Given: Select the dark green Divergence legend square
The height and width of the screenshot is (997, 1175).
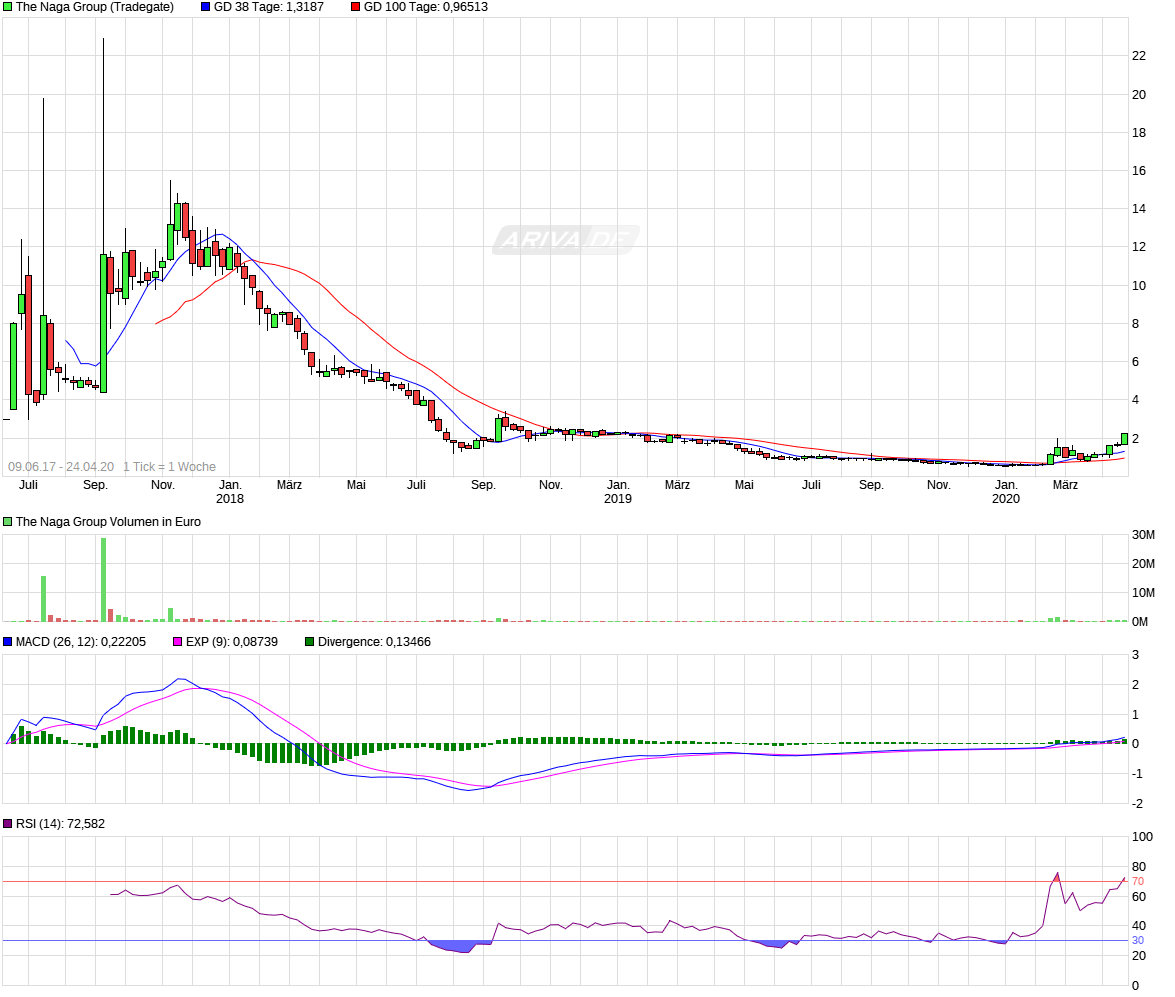Looking at the screenshot, I should click(x=310, y=642).
